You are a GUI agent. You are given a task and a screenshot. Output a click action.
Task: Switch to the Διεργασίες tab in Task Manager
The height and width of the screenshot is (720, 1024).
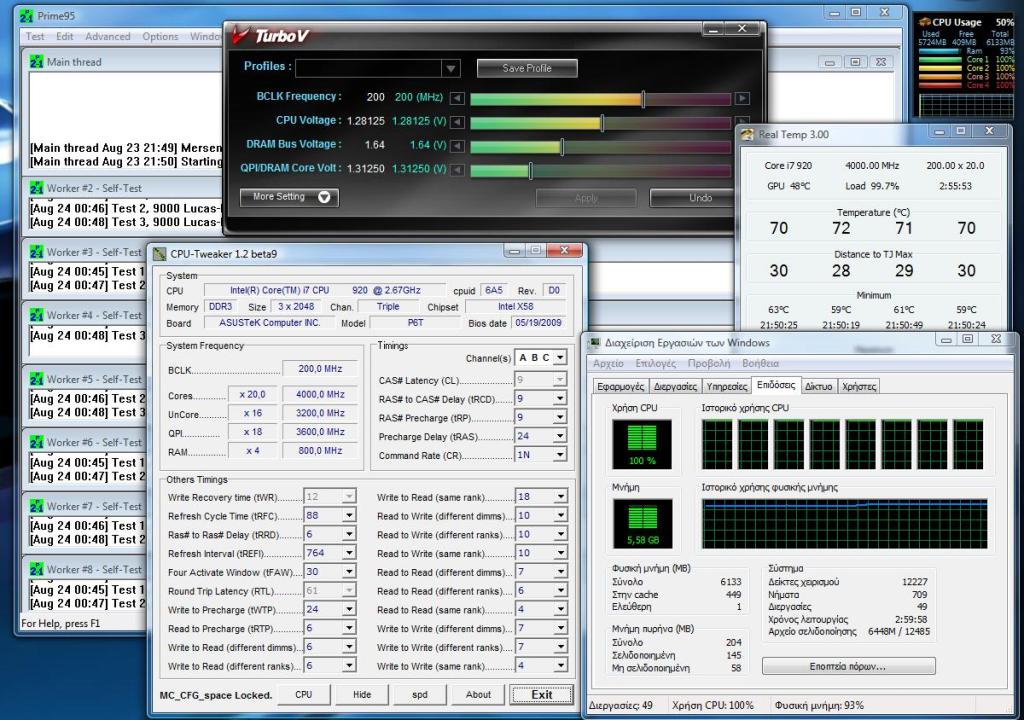click(x=675, y=386)
